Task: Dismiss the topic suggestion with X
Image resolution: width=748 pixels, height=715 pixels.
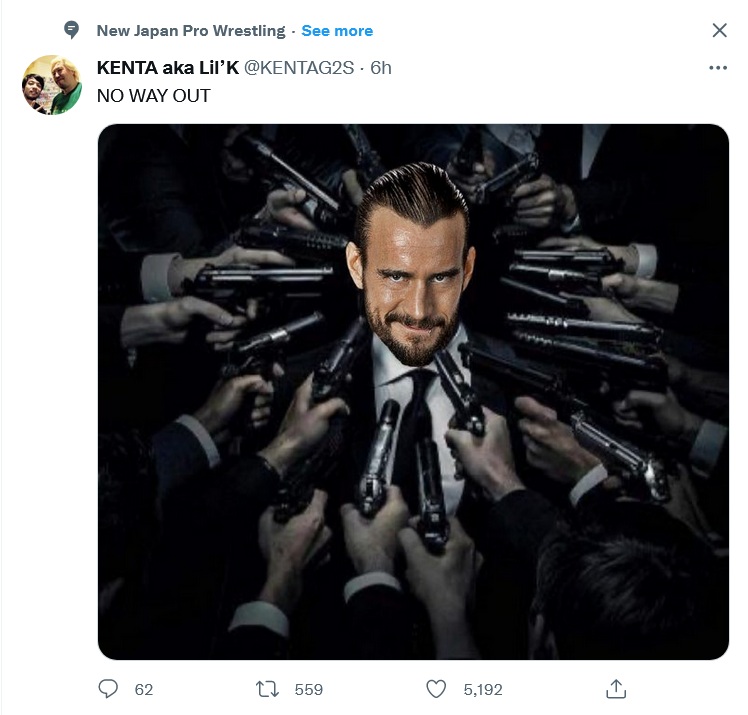Action: pos(719,31)
